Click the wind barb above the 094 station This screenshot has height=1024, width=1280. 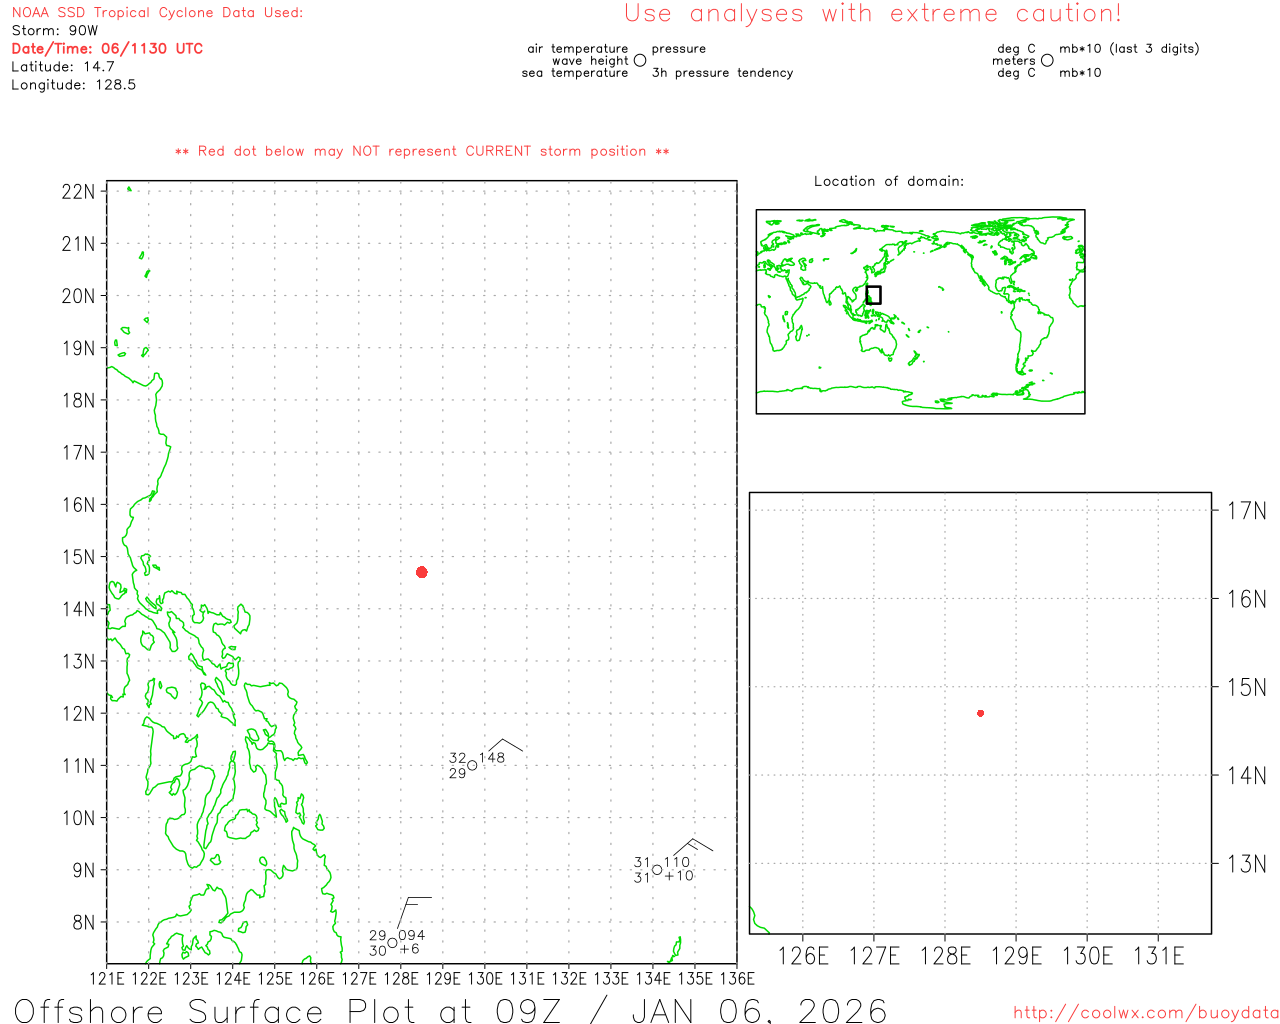(412, 910)
